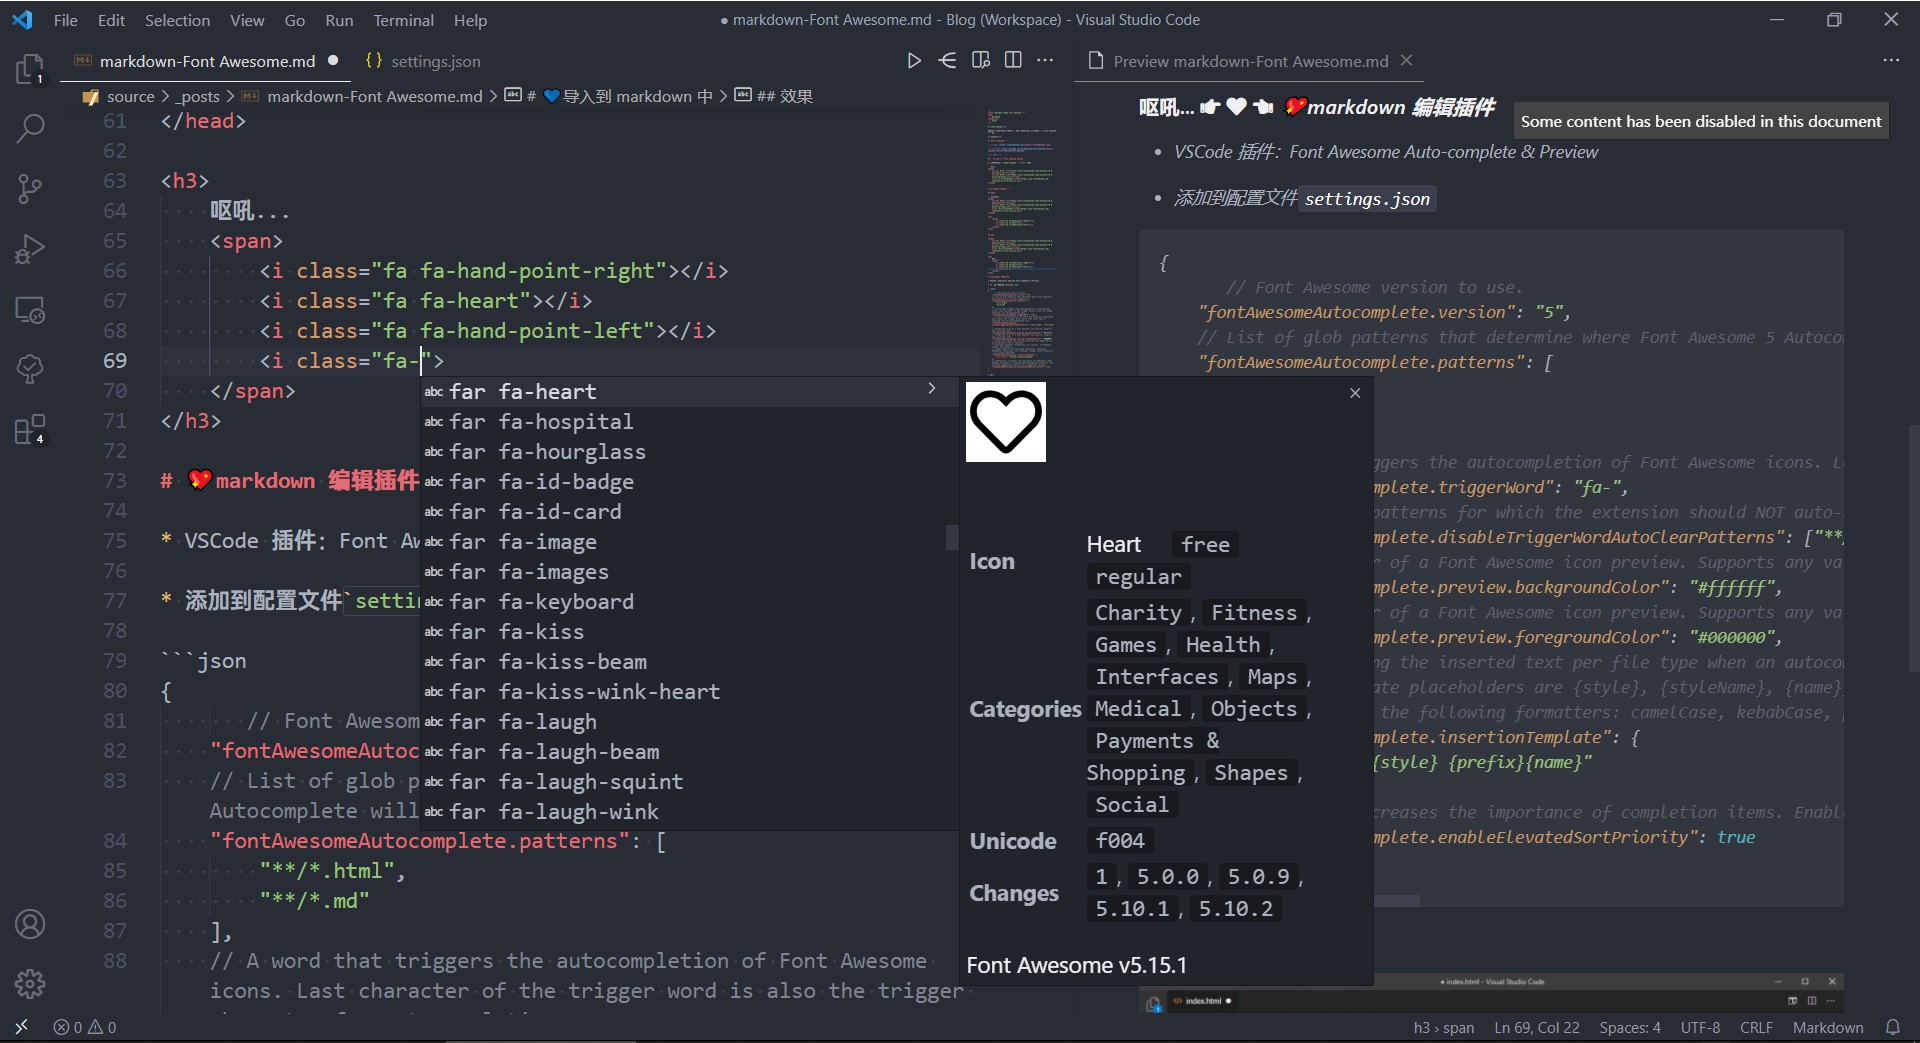This screenshot has width=1920, height=1043.
Task: Open the Selection menu
Action: [x=177, y=20]
